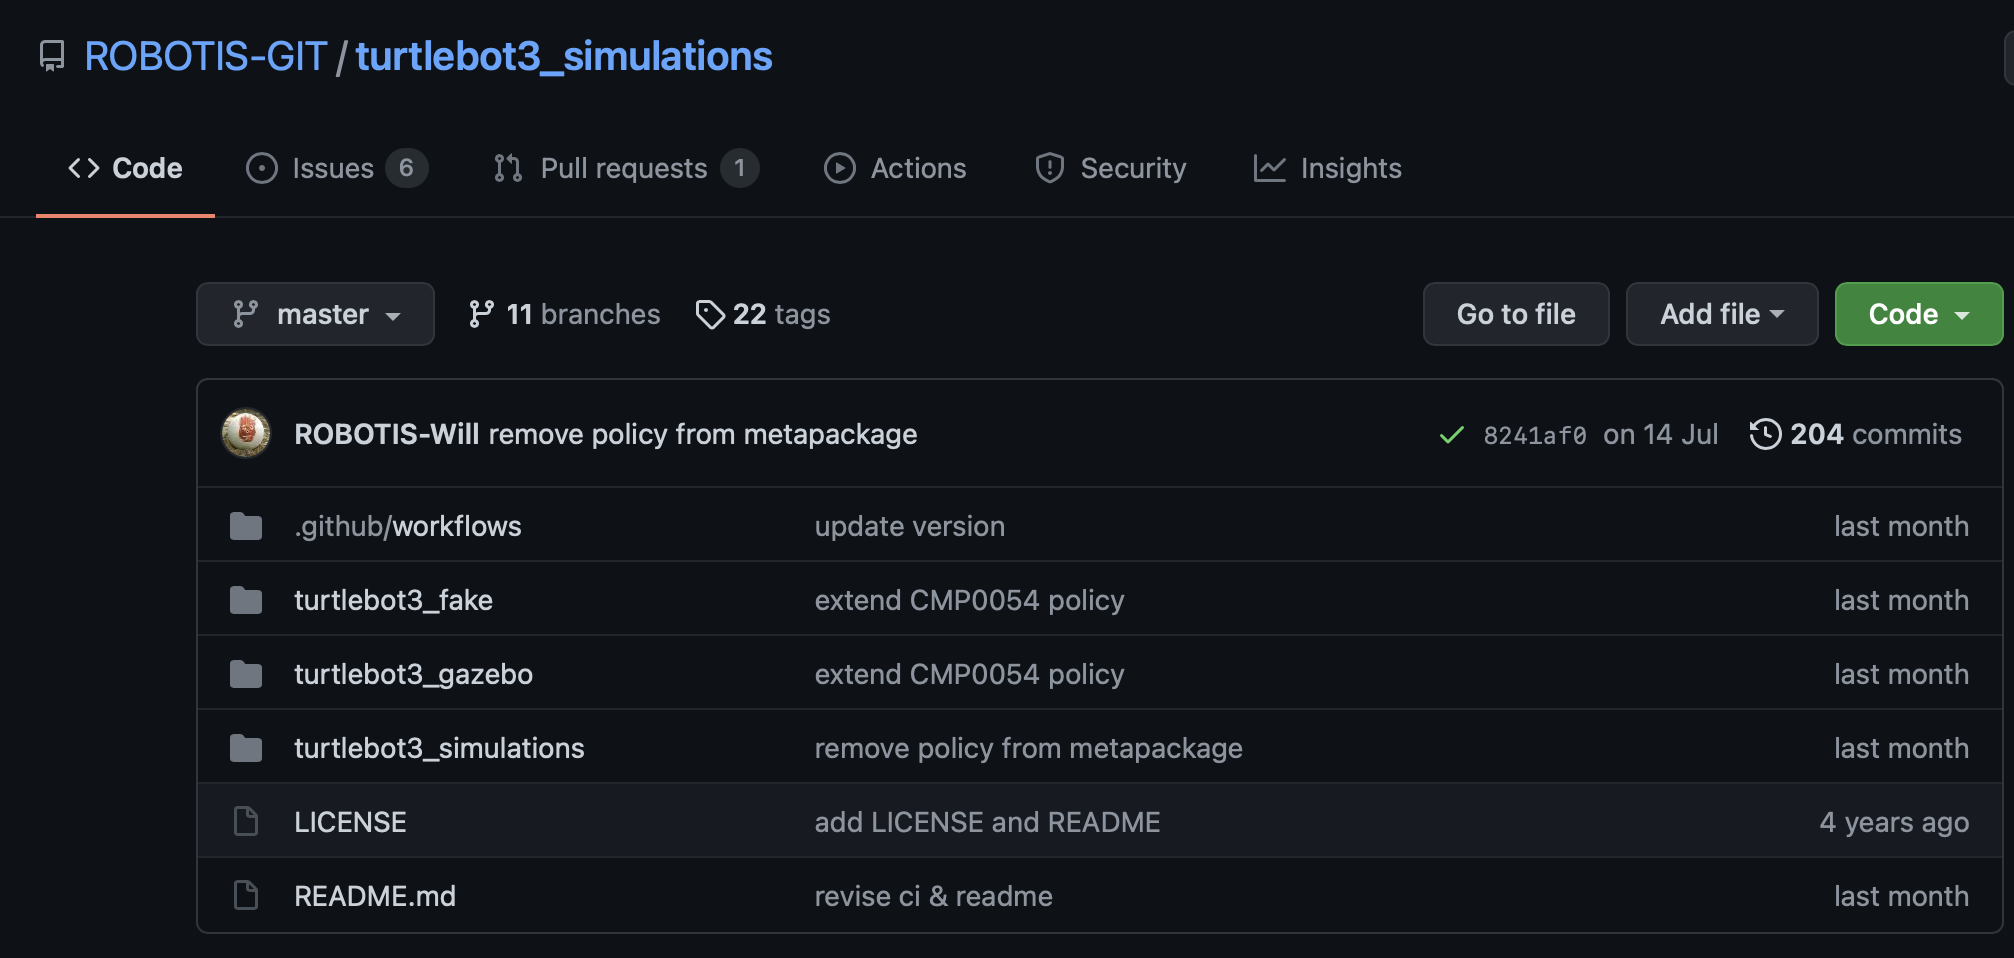View the 204 commits history
This screenshot has width=2014, height=958.
[x=1856, y=434]
